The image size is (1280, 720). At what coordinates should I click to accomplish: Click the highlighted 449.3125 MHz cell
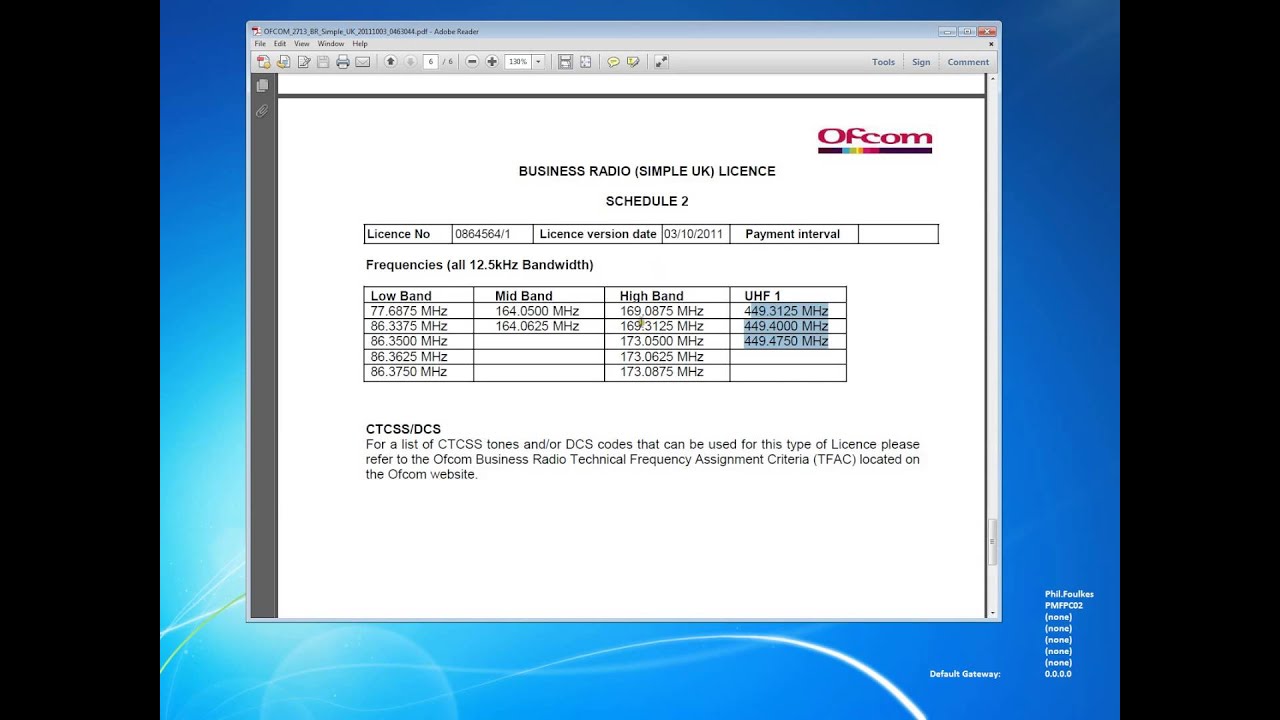[786, 311]
